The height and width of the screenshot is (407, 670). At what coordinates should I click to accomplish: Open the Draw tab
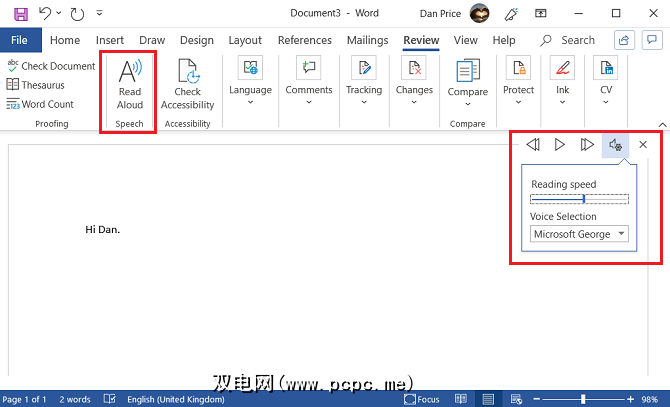[152, 40]
